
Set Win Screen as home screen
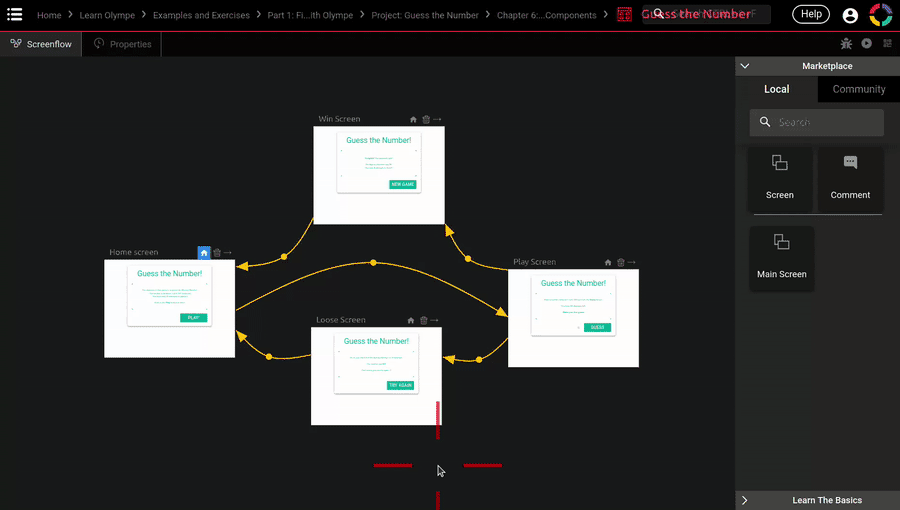(x=413, y=120)
